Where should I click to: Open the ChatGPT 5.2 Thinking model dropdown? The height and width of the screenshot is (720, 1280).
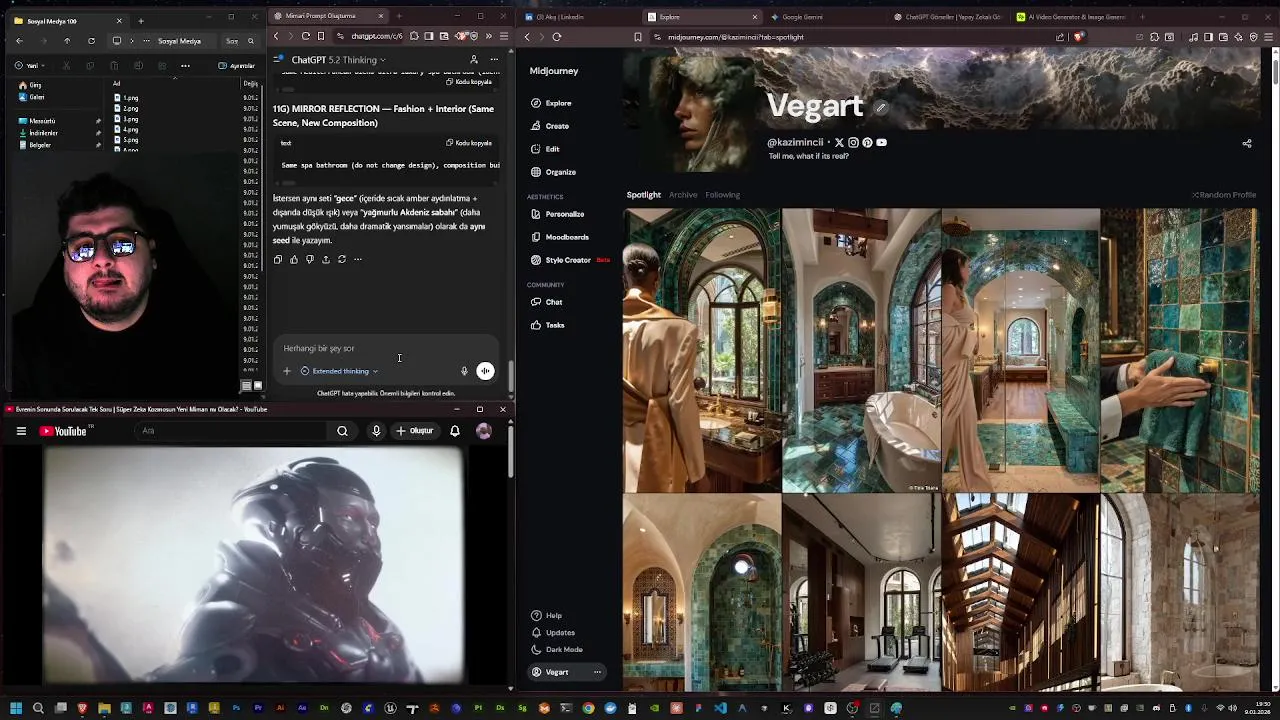(x=338, y=60)
